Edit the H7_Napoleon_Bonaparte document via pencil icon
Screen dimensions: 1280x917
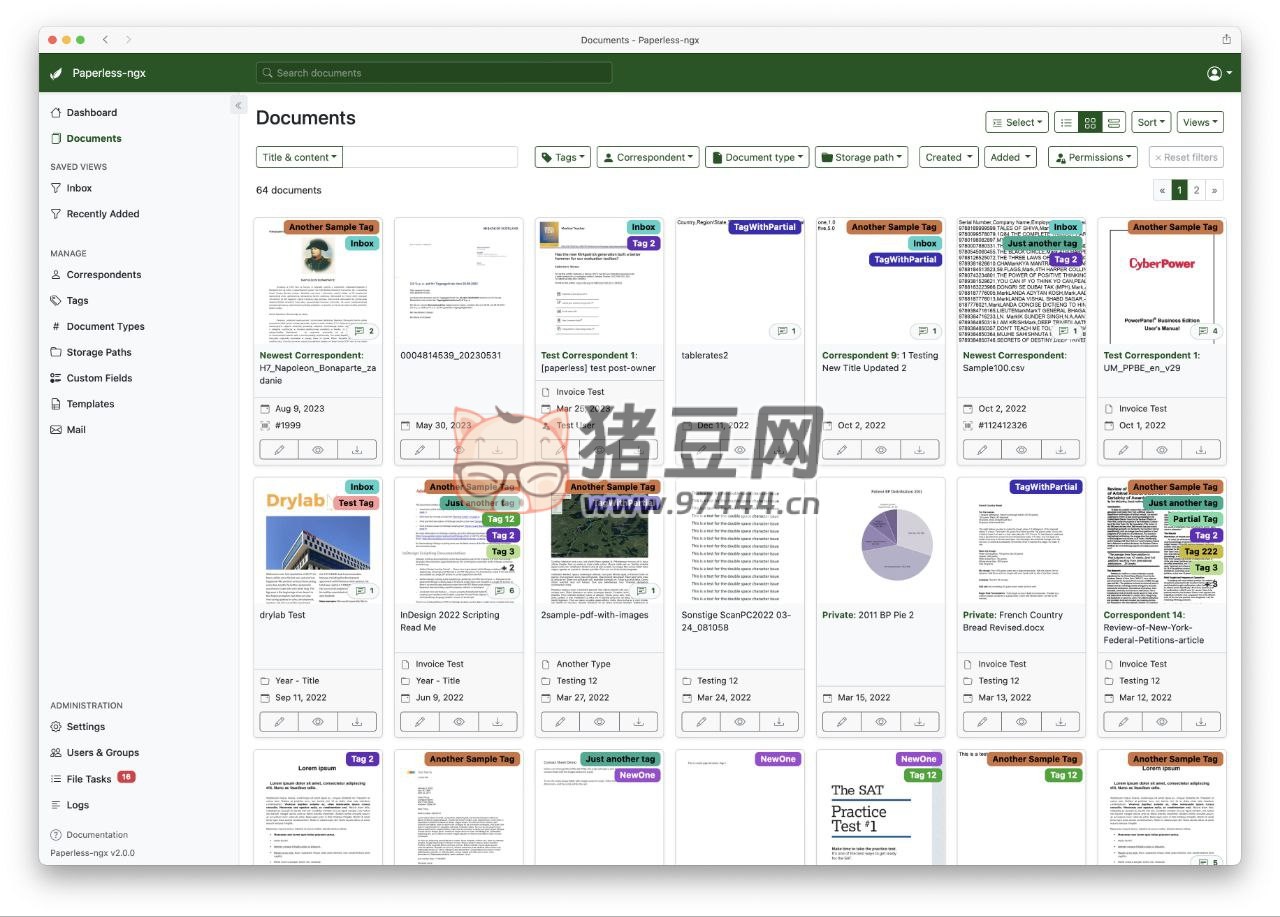279,450
